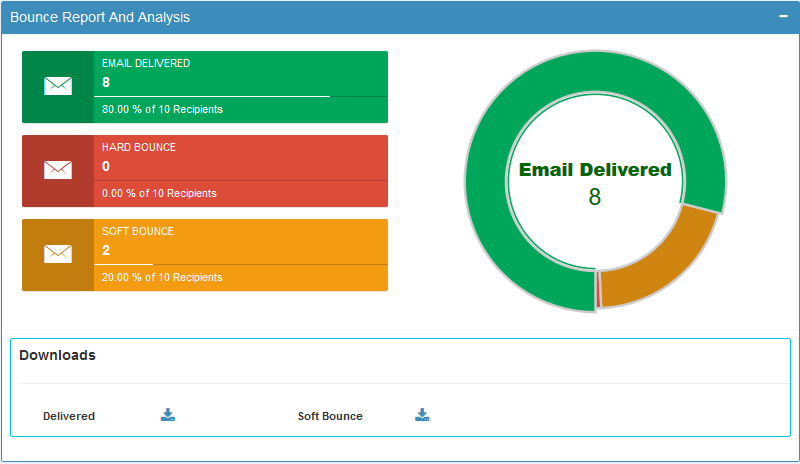
Task: Download the Delivered report via its icon
Action: 168,415
